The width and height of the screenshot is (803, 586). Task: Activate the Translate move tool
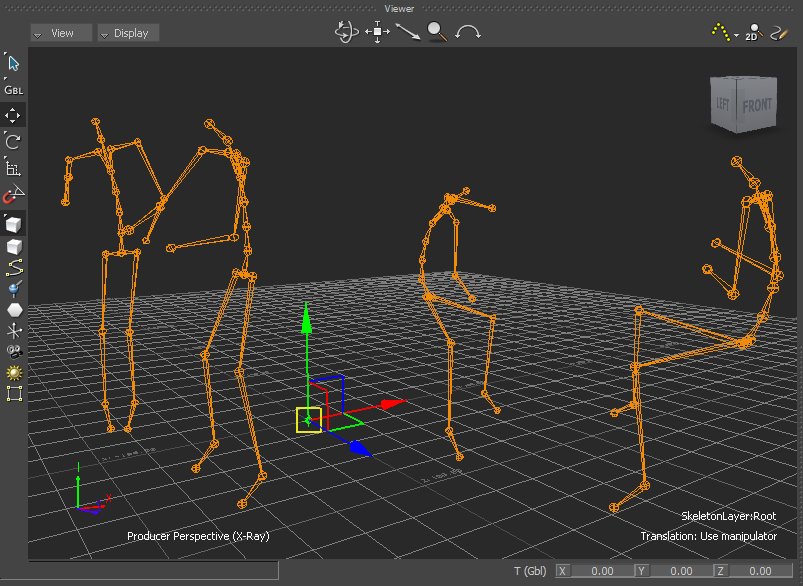[x=14, y=115]
